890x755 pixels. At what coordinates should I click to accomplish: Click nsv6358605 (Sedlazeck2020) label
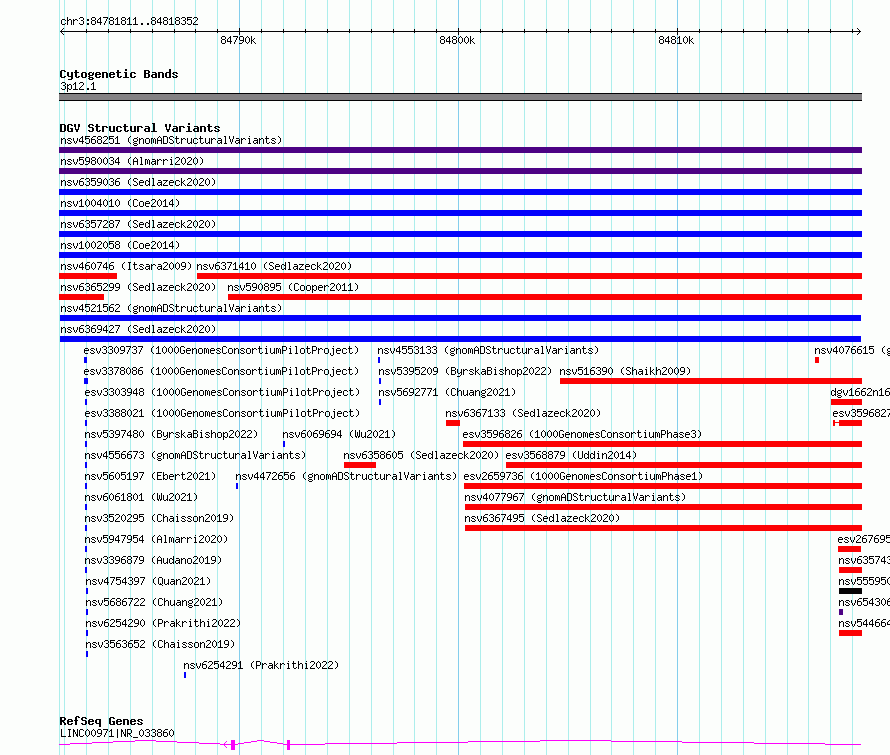[x=421, y=455]
